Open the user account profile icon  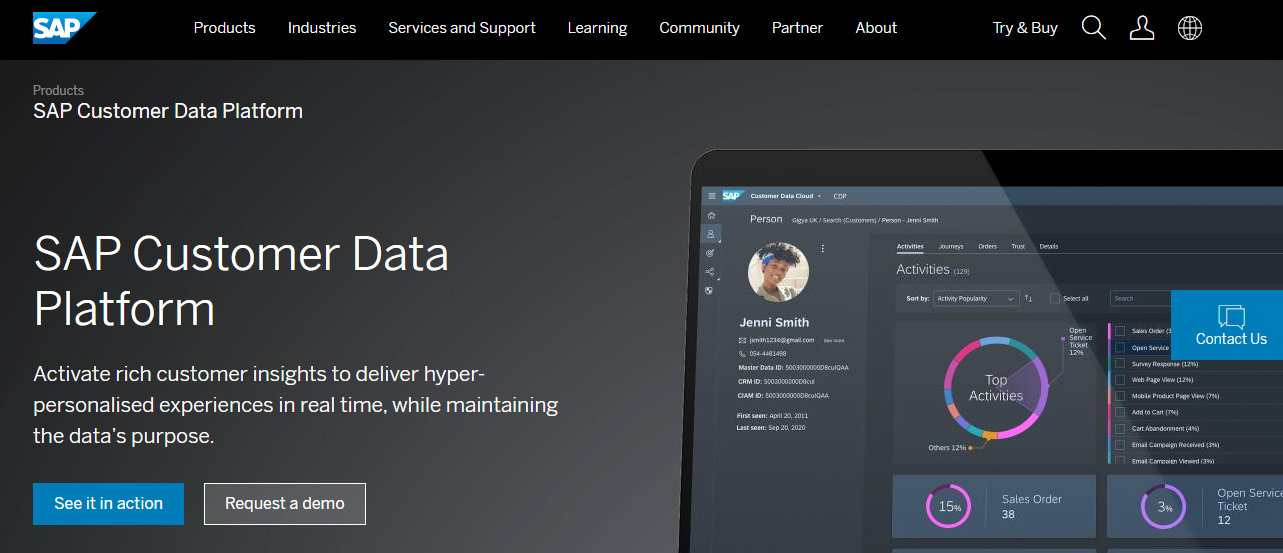pyautogui.click(x=1142, y=28)
